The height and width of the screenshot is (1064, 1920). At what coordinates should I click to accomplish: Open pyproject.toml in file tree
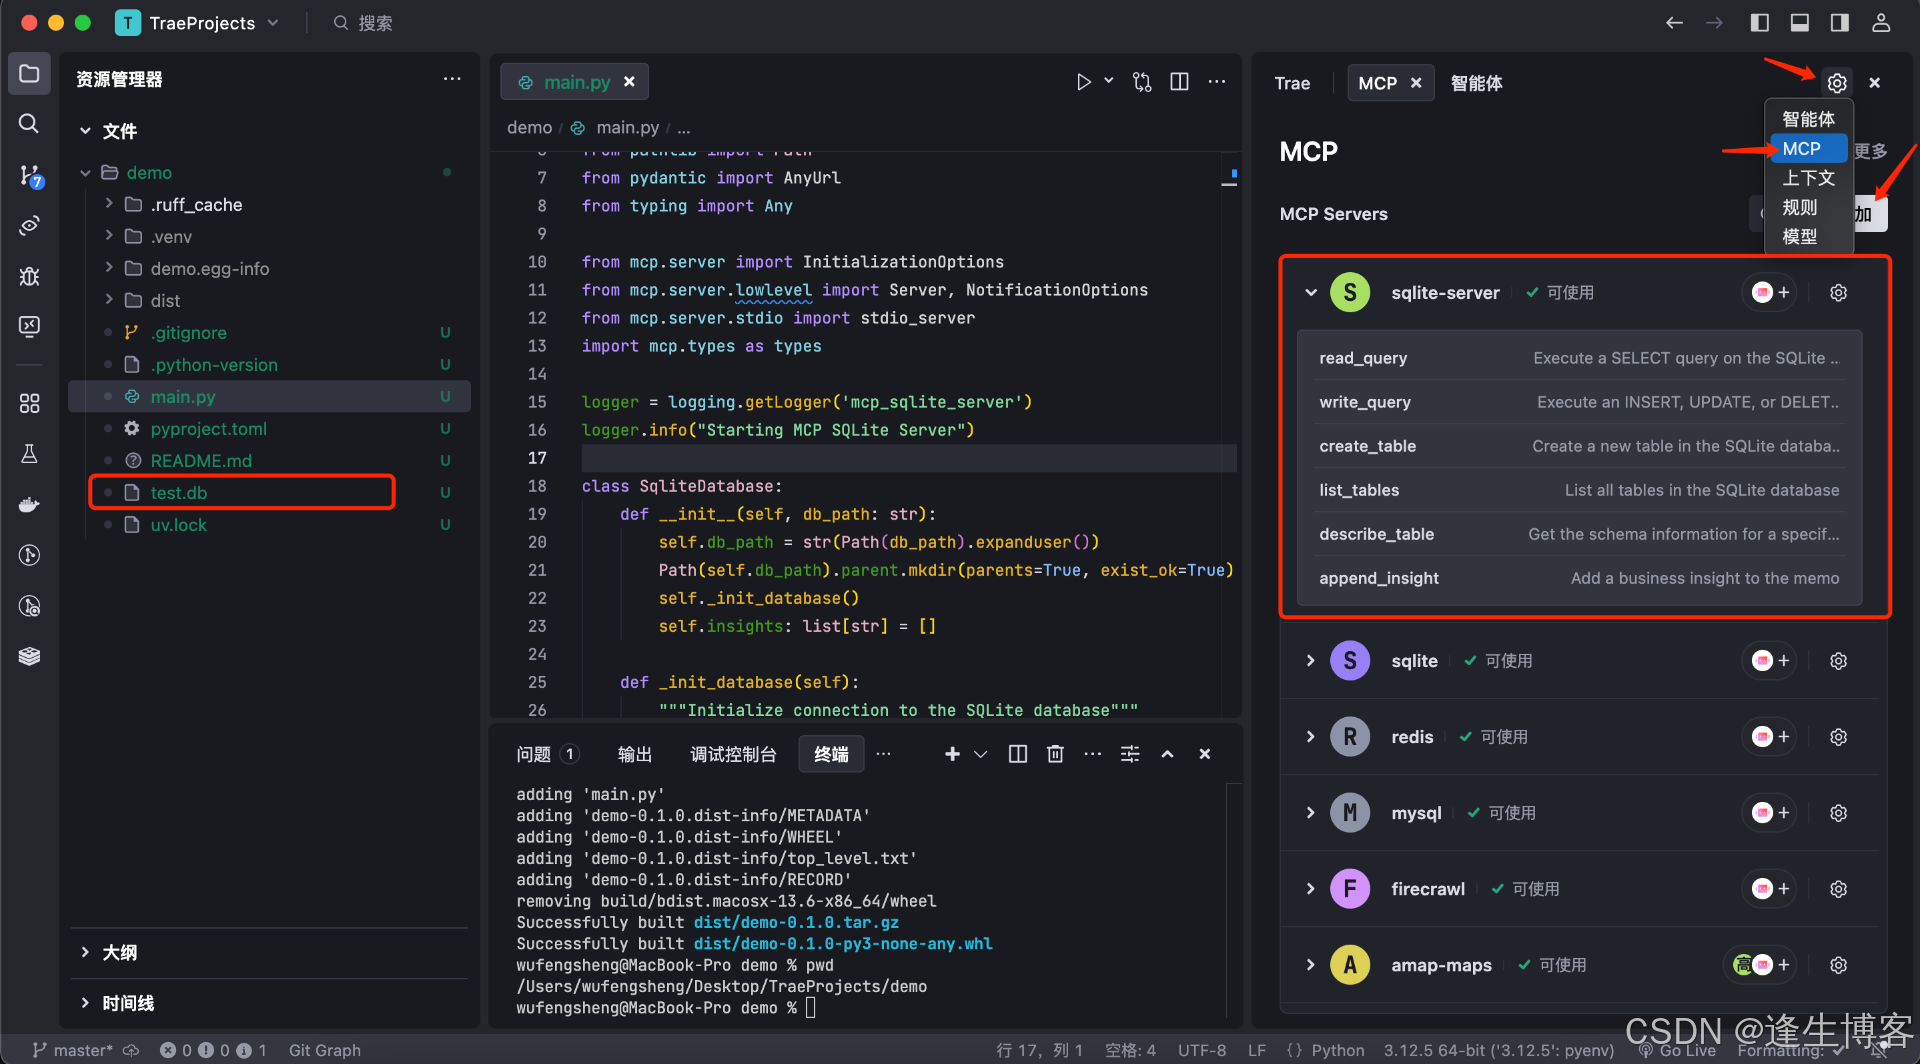269,429
